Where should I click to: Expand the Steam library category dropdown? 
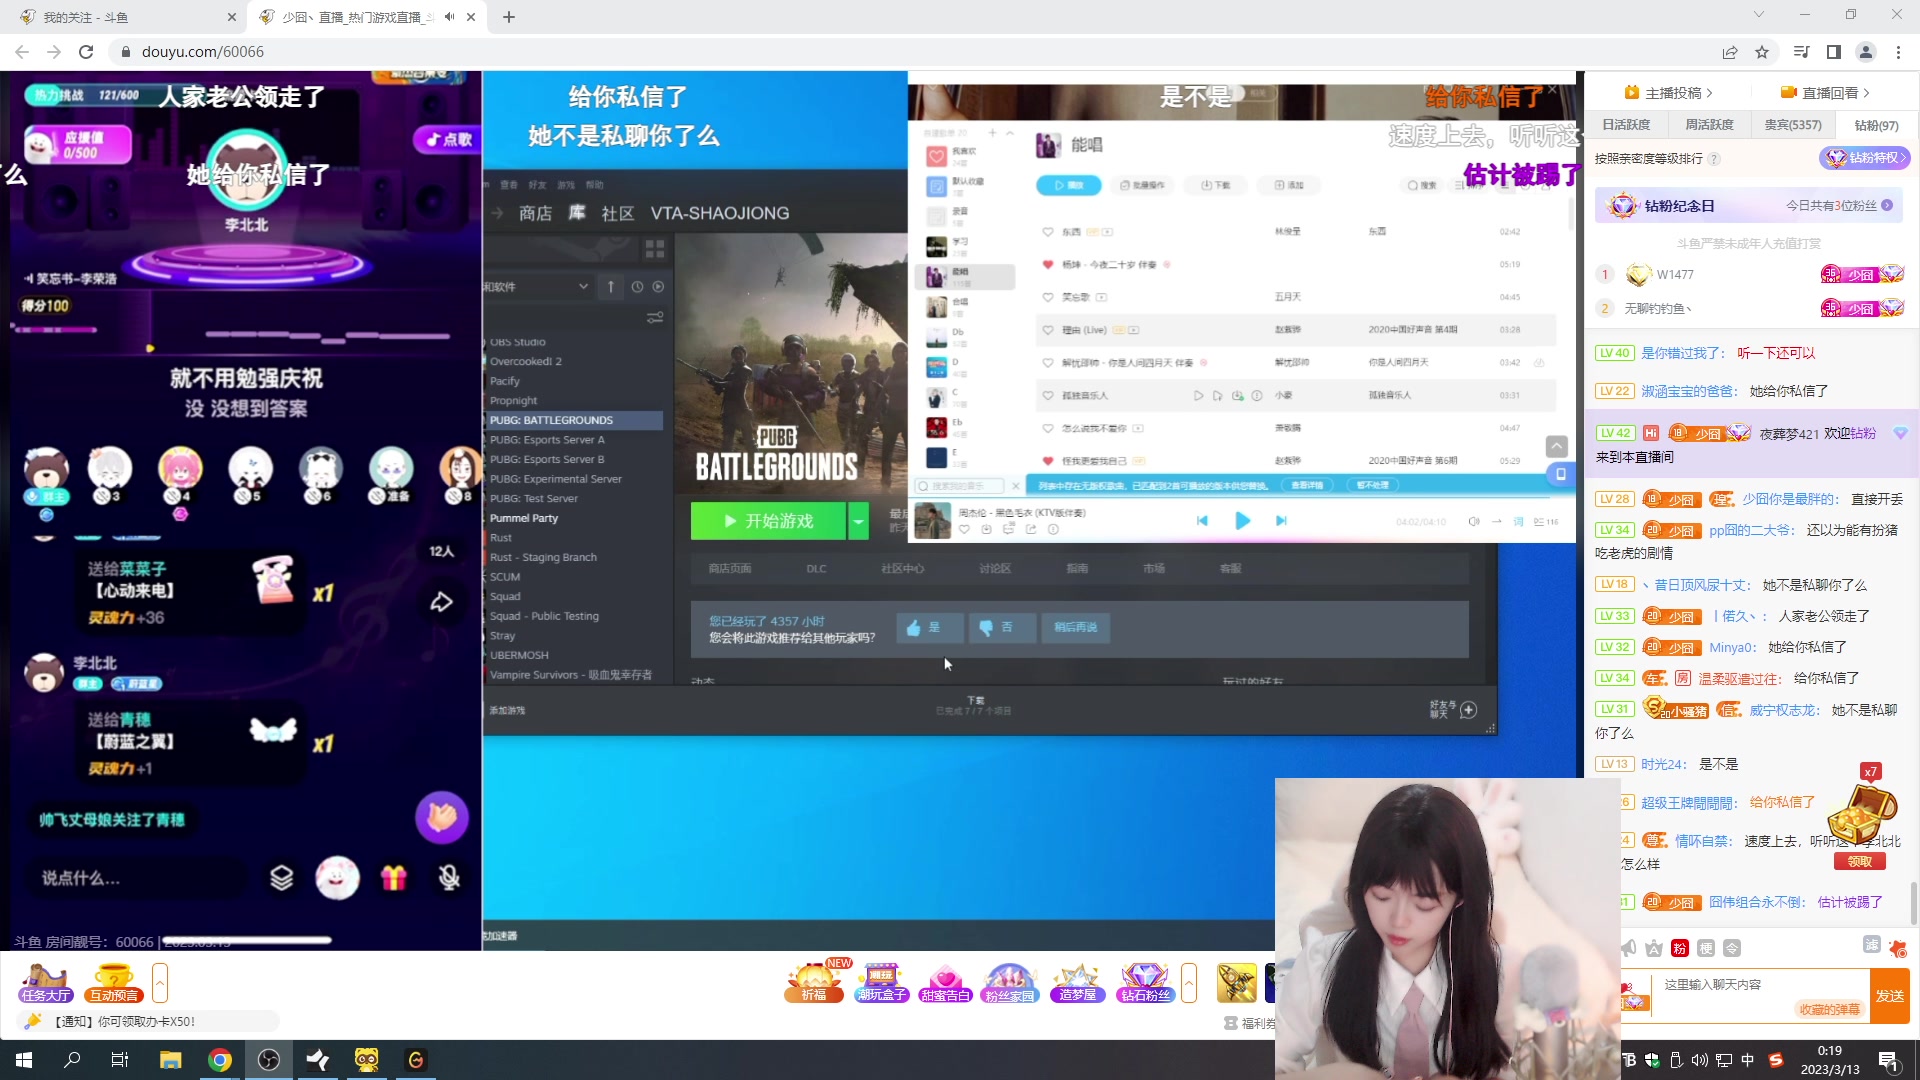tap(583, 287)
